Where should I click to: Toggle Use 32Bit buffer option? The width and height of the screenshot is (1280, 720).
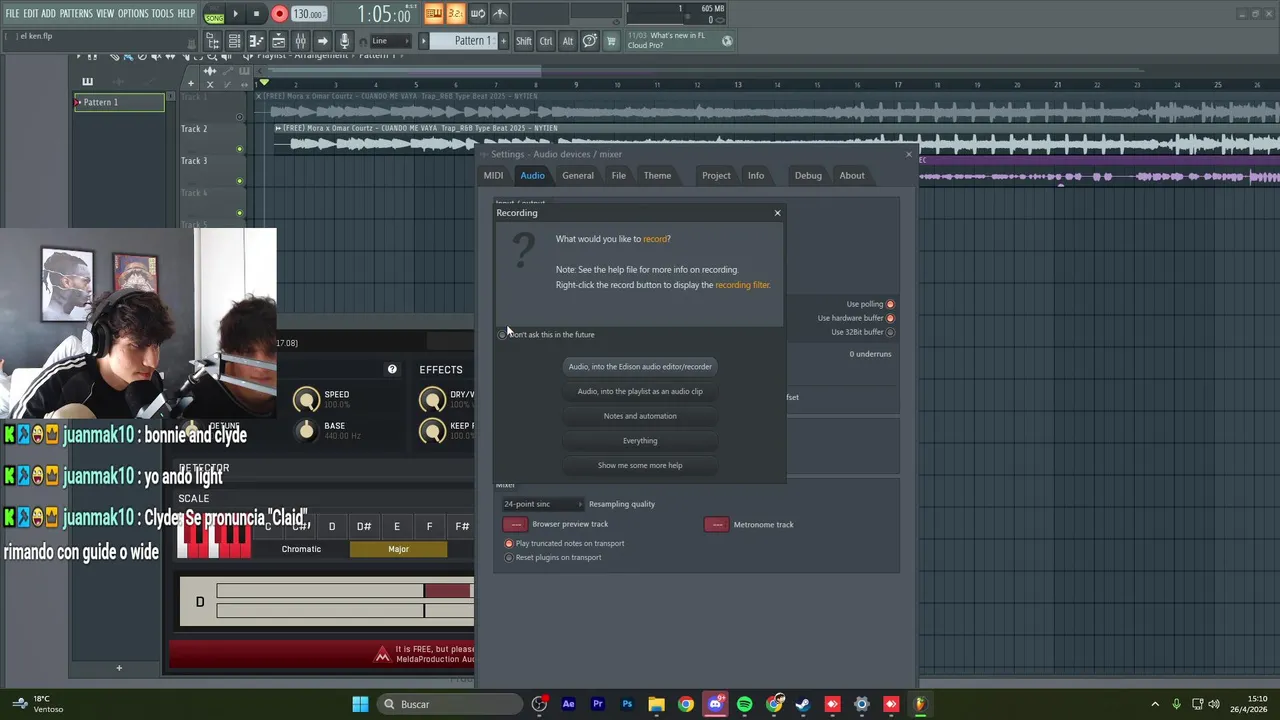tap(890, 332)
